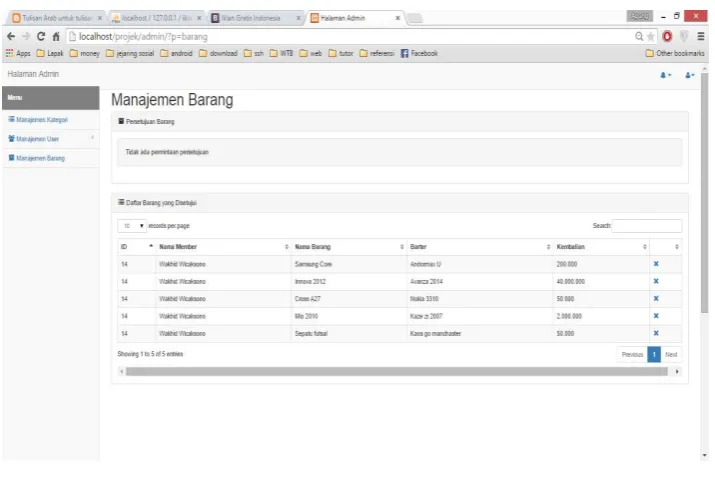Go back using the browser back arrow

pyautogui.click(x=11, y=36)
